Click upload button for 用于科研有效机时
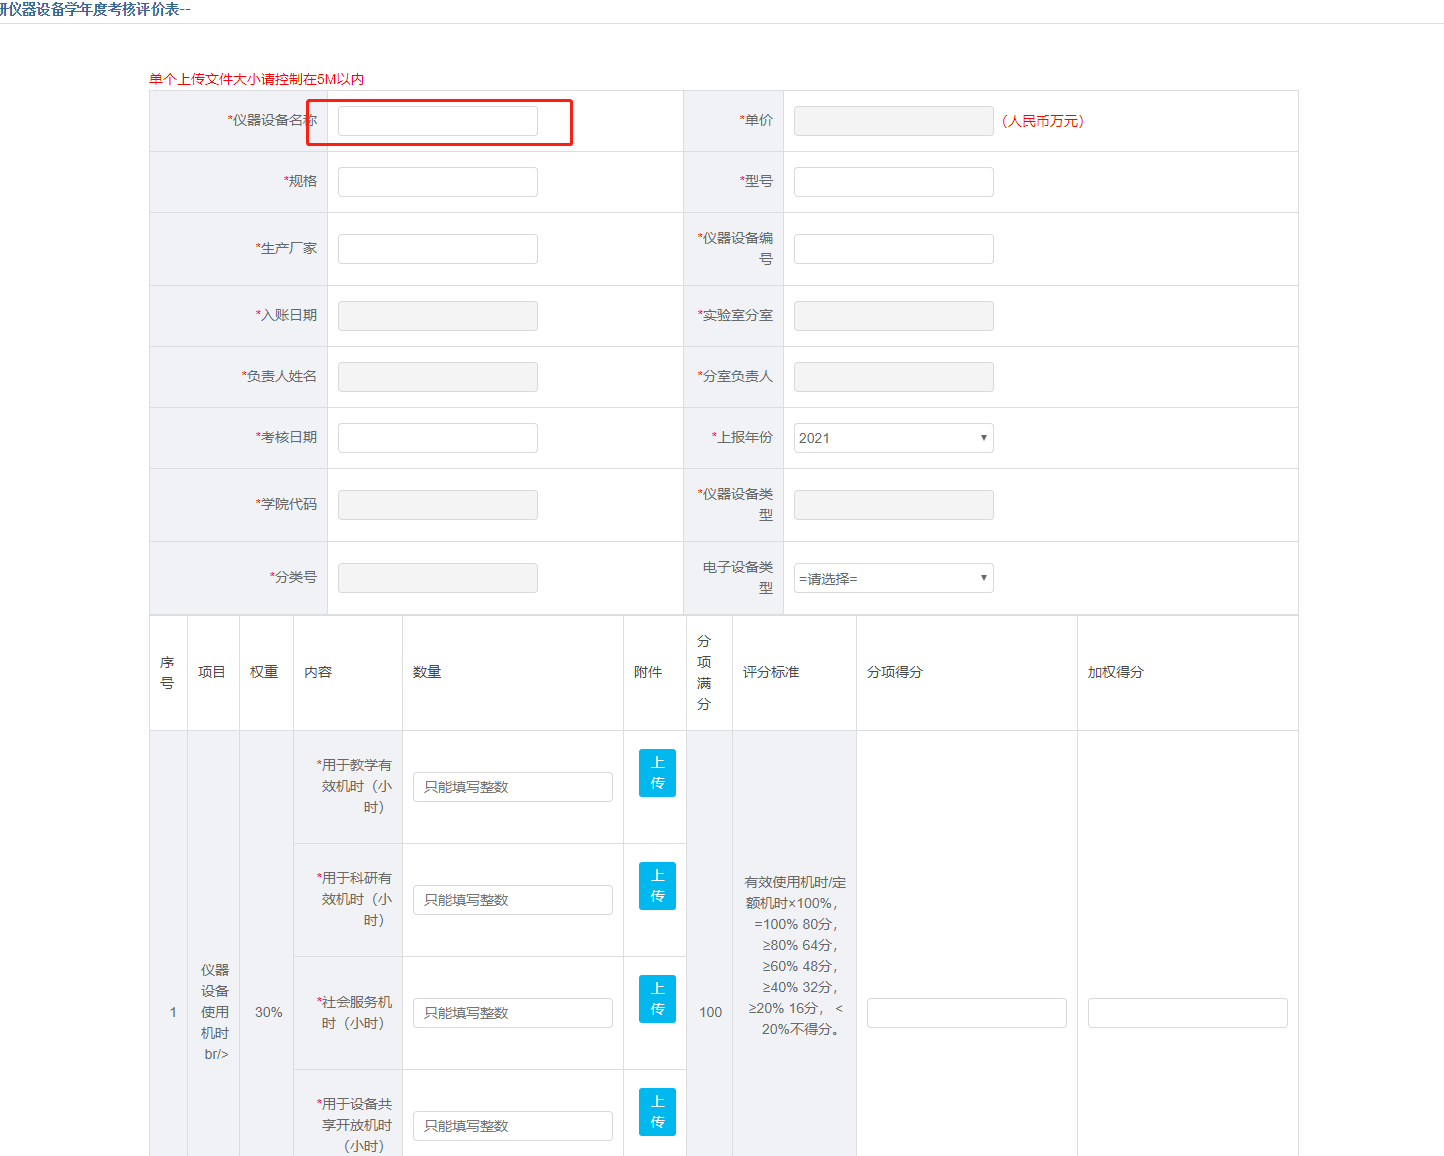Screen dimensions: 1444x1156 (657, 886)
